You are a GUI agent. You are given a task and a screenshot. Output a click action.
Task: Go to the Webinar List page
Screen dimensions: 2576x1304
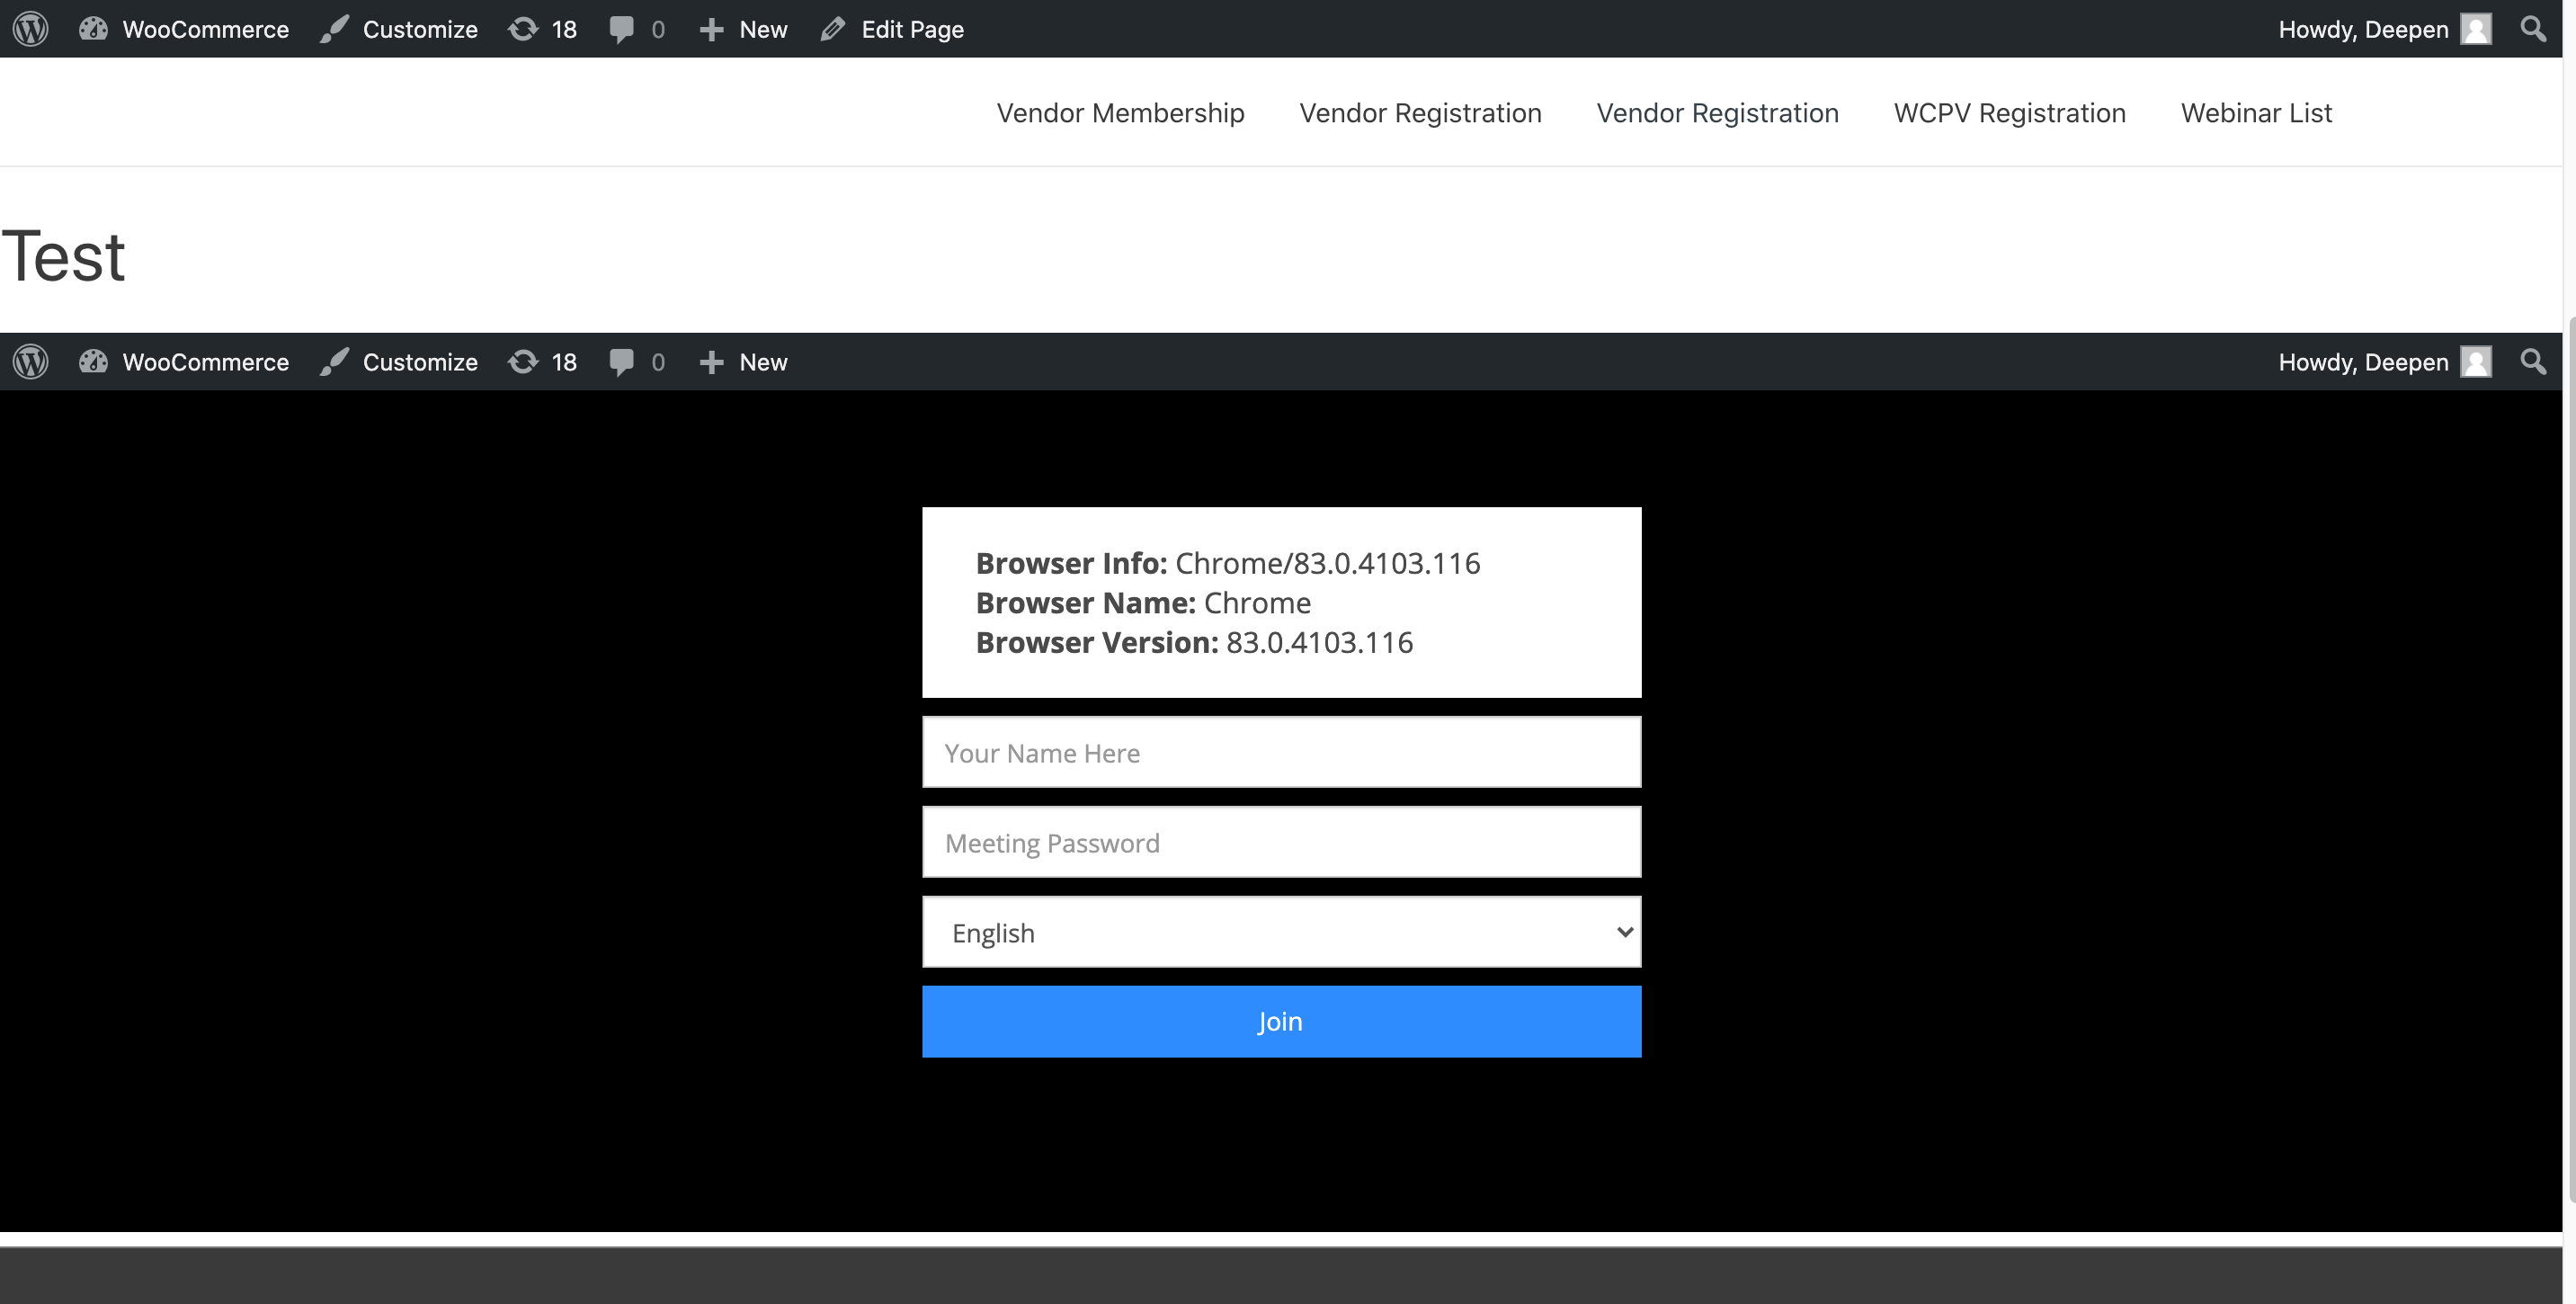2255,113
